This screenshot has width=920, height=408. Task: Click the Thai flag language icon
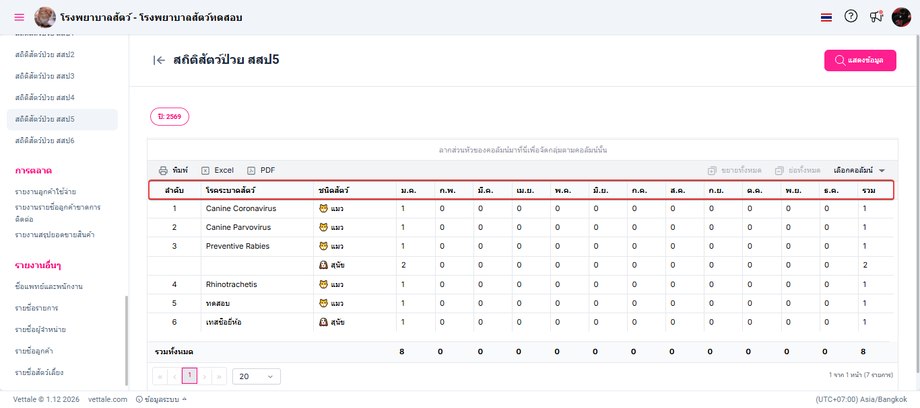[x=825, y=17]
